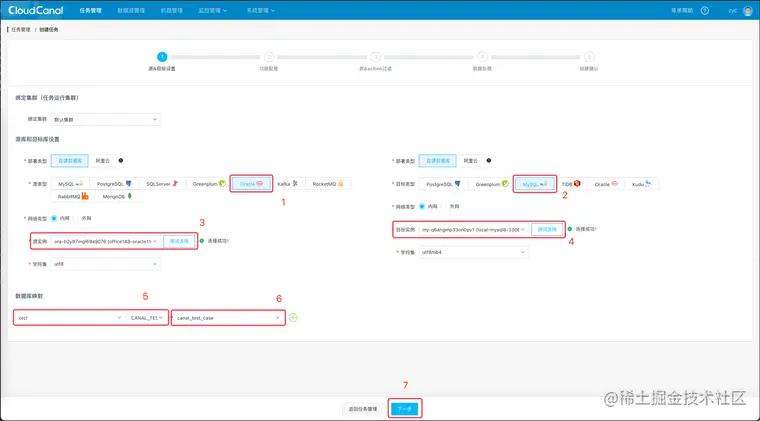Select PostgreSQL as the source type

click(114, 184)
